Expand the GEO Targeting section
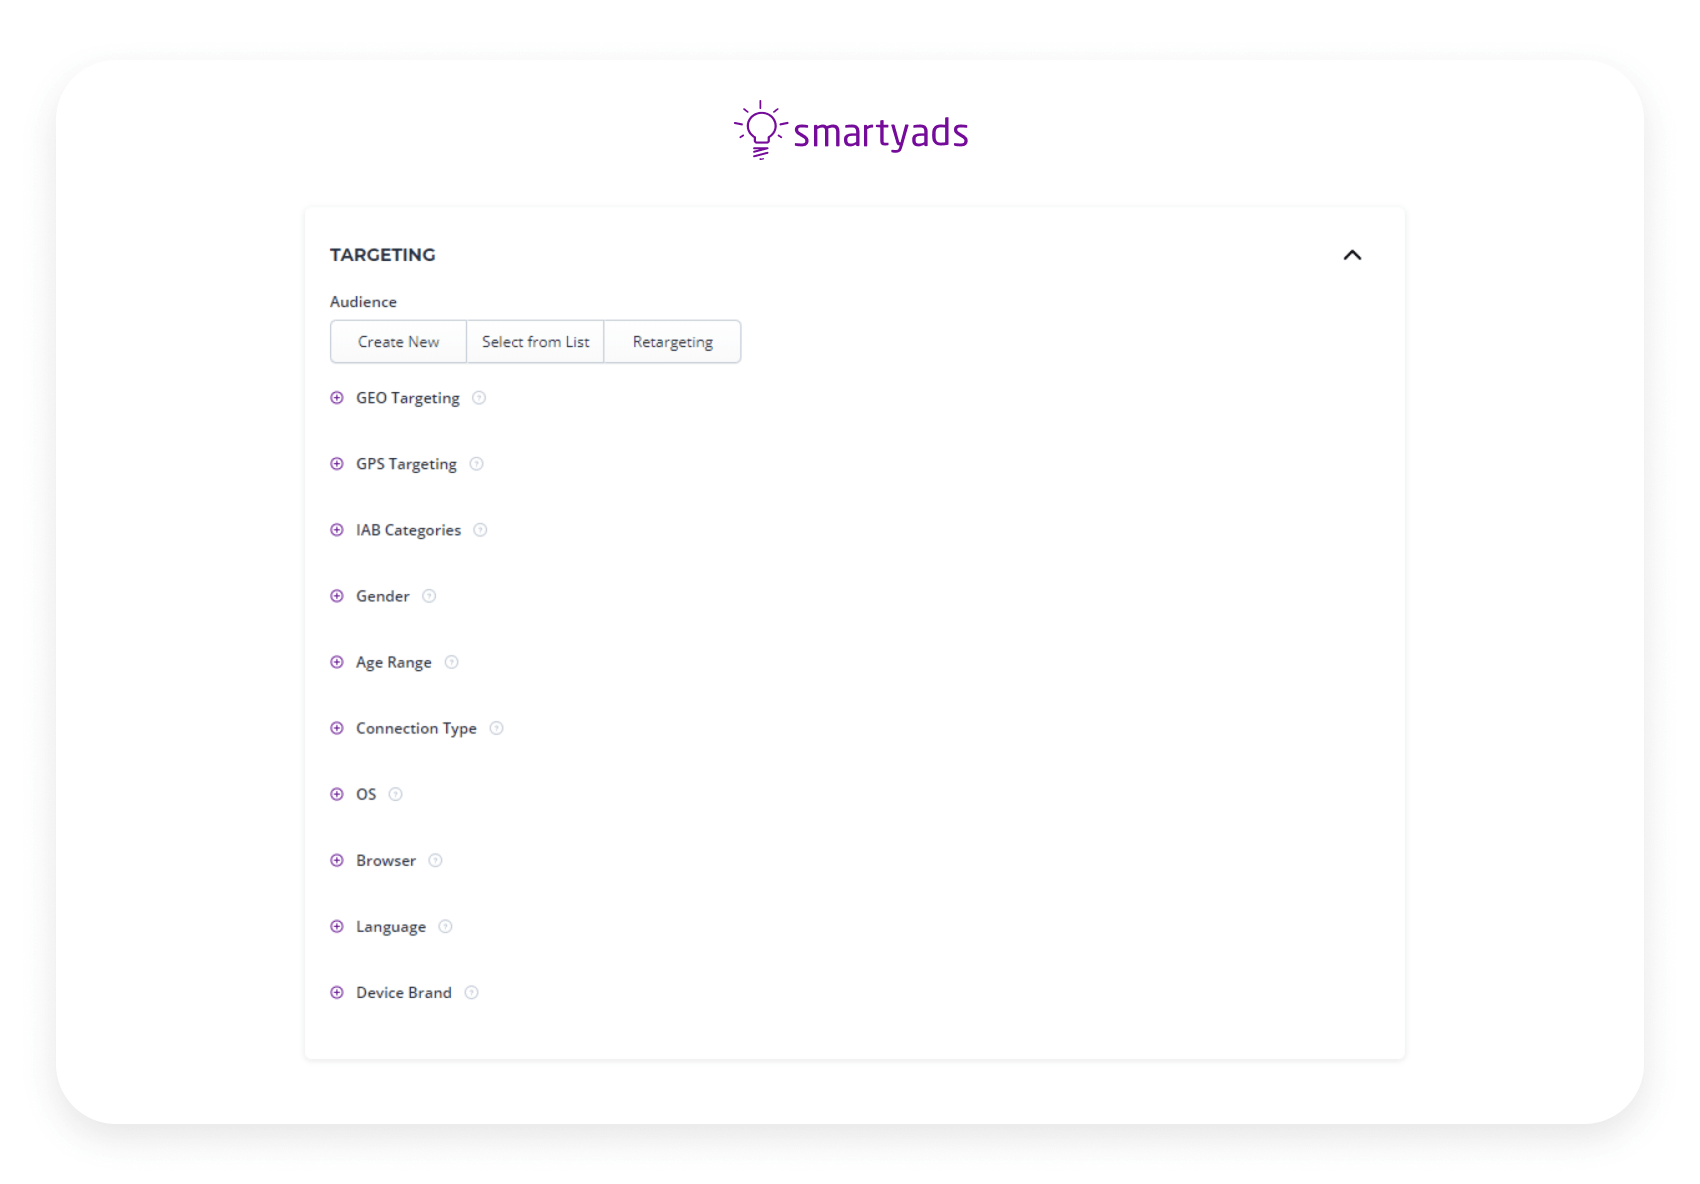Image resolution: width=1700 pixels, height=1184 pixels. click(x=336, y=397)
